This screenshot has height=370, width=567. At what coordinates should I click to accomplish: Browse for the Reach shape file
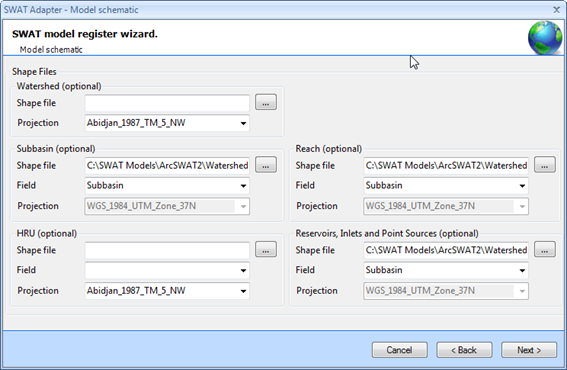(x=545, y=165)
